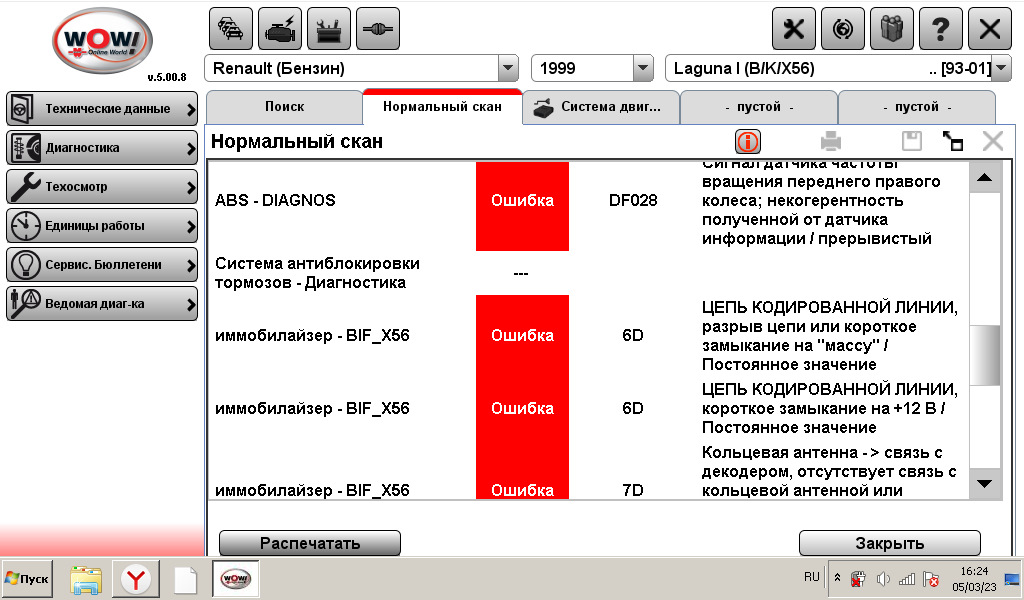The height and width of the screenshot is (600, 1024).
Task: Open the Renault (Бензин) make dropdown
Action: (x=508, y=68)
